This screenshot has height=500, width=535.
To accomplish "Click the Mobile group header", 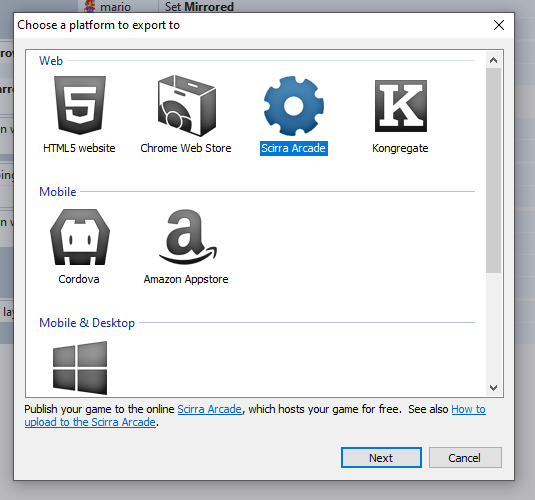I will tap(58, 191).
